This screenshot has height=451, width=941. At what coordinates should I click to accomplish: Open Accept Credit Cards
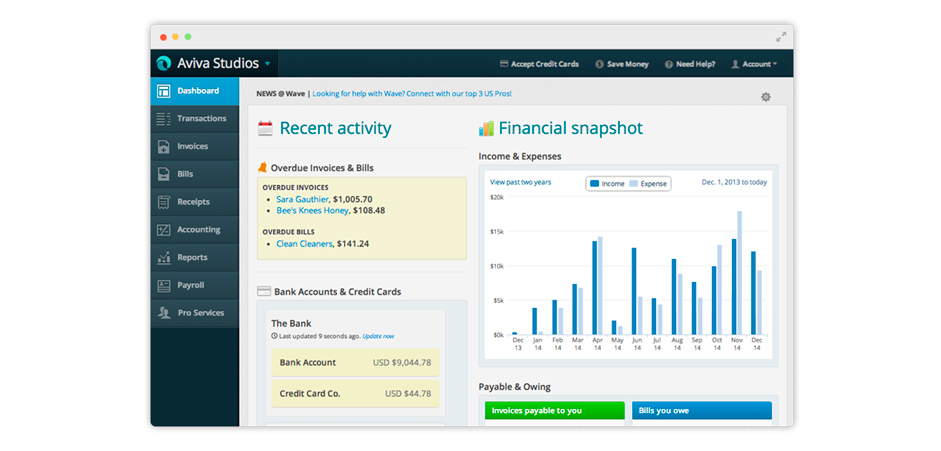click(544, 64)
